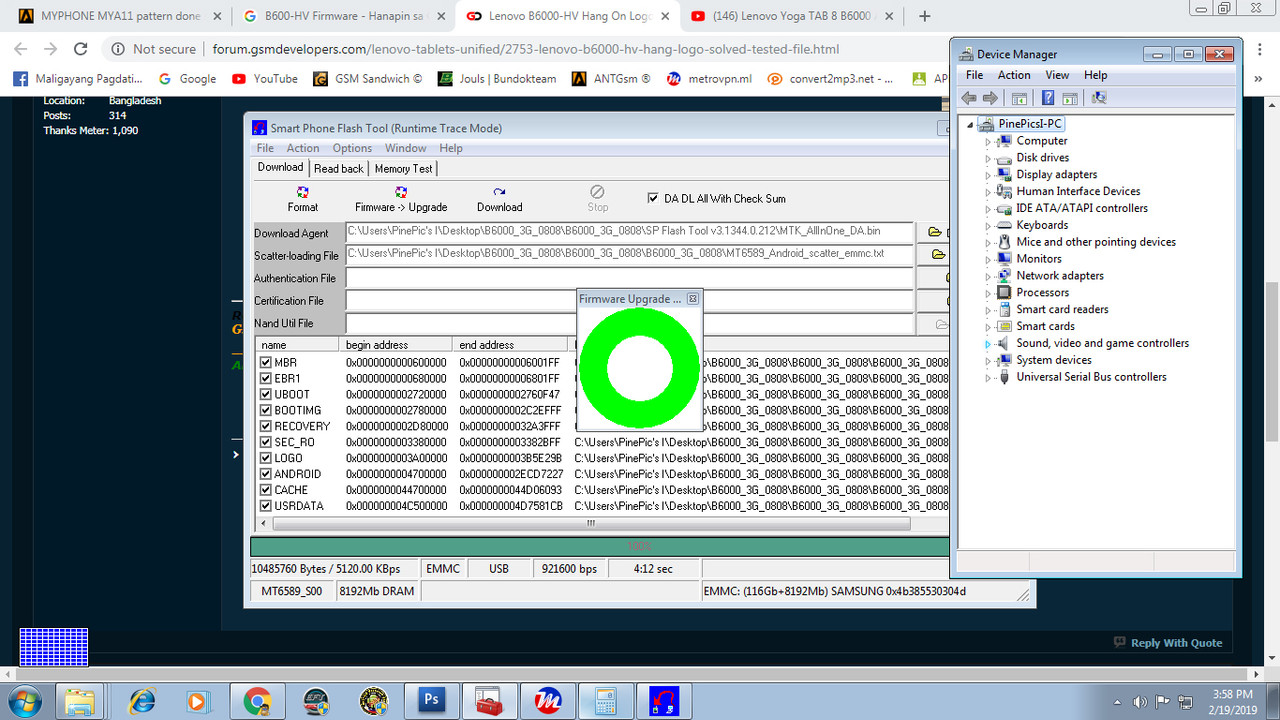Open the GSM Sandwich bookmark
The image size is (1280, 720).
(367, 79)
